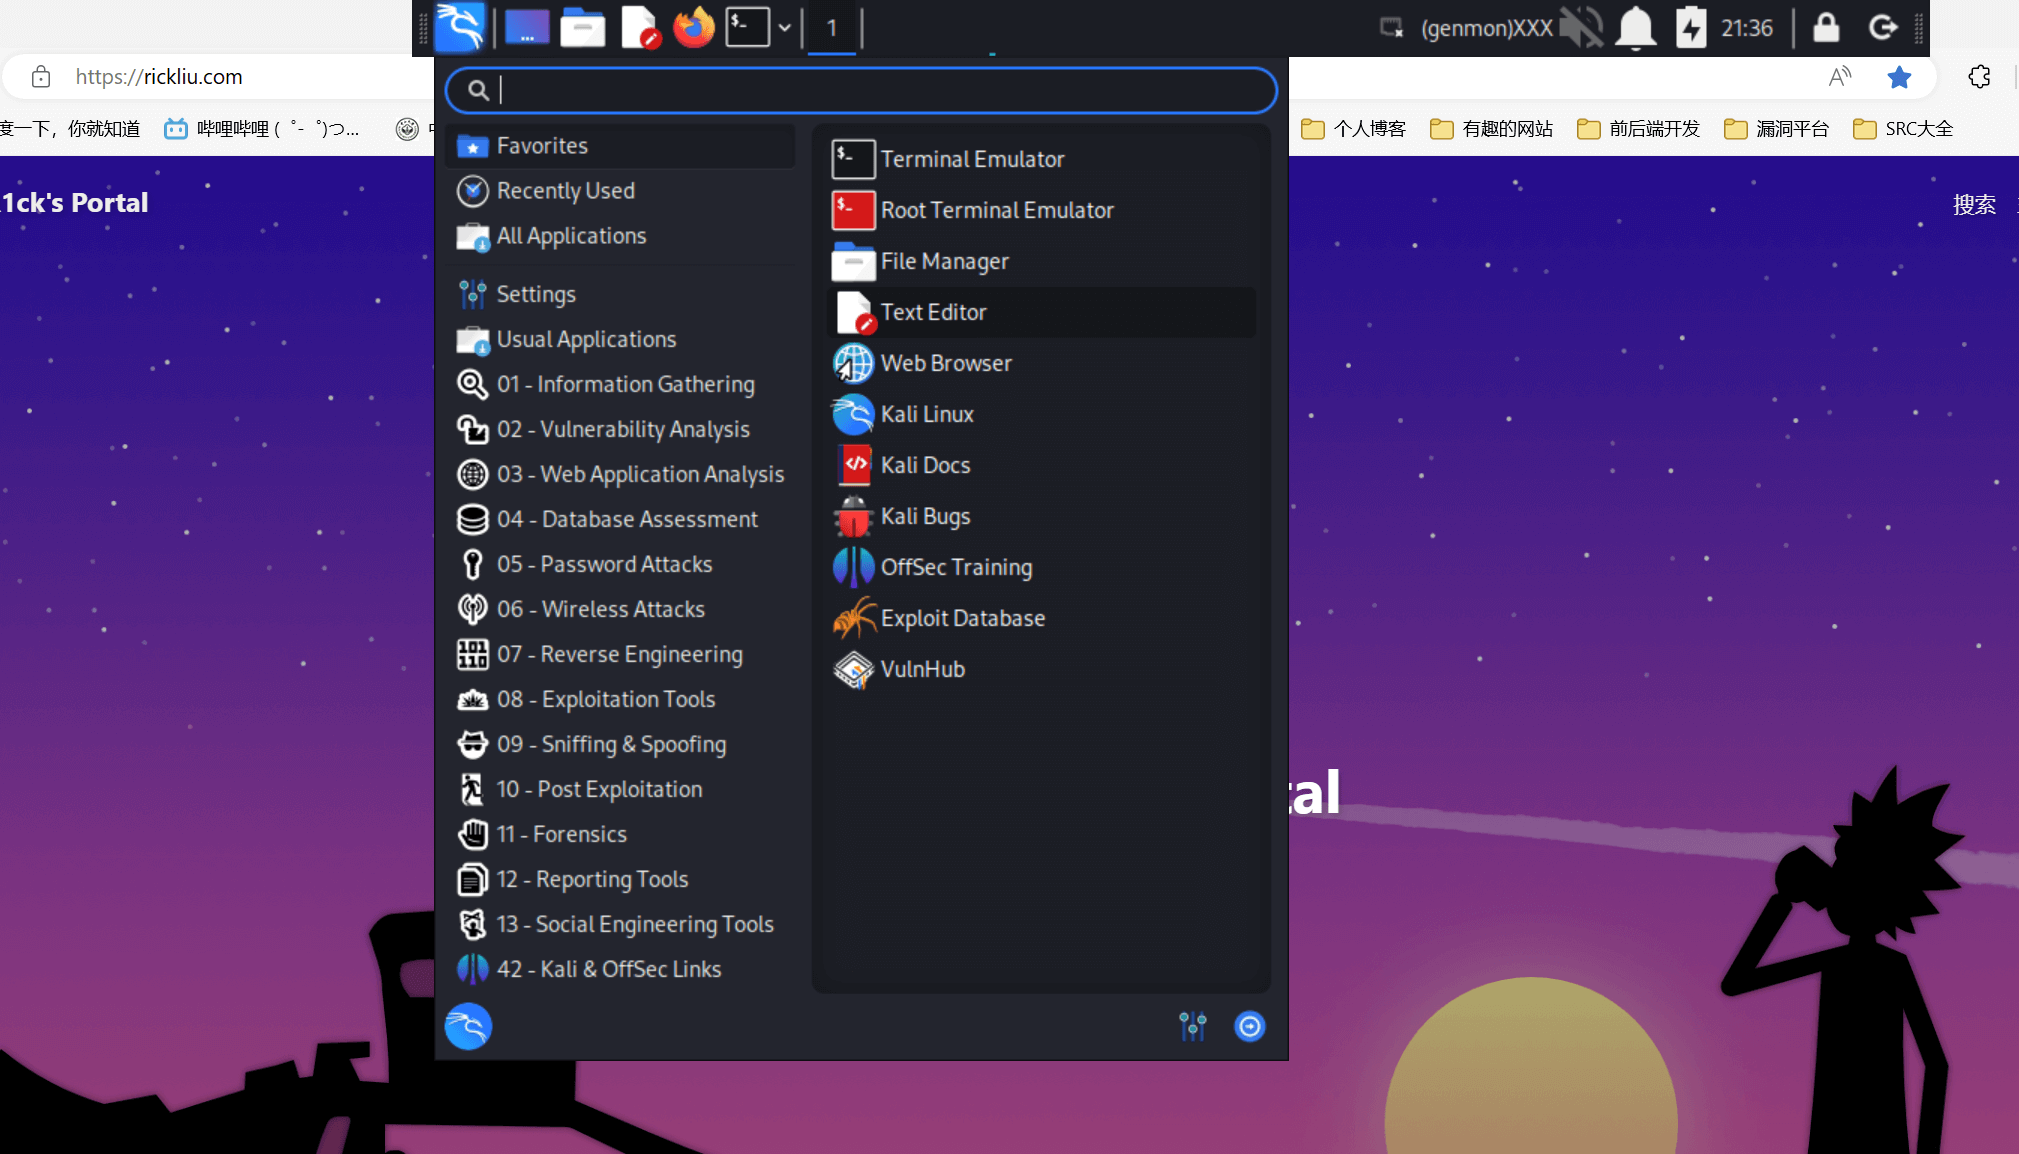Expand 05 - Password Attacks category
2019x1154 pixels.
(x=604, y=564)
